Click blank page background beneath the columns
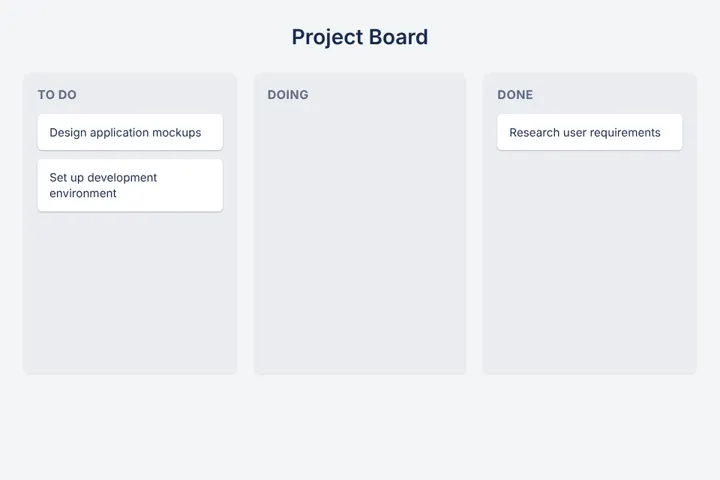720x480 pixels. [x=360, y=427]
